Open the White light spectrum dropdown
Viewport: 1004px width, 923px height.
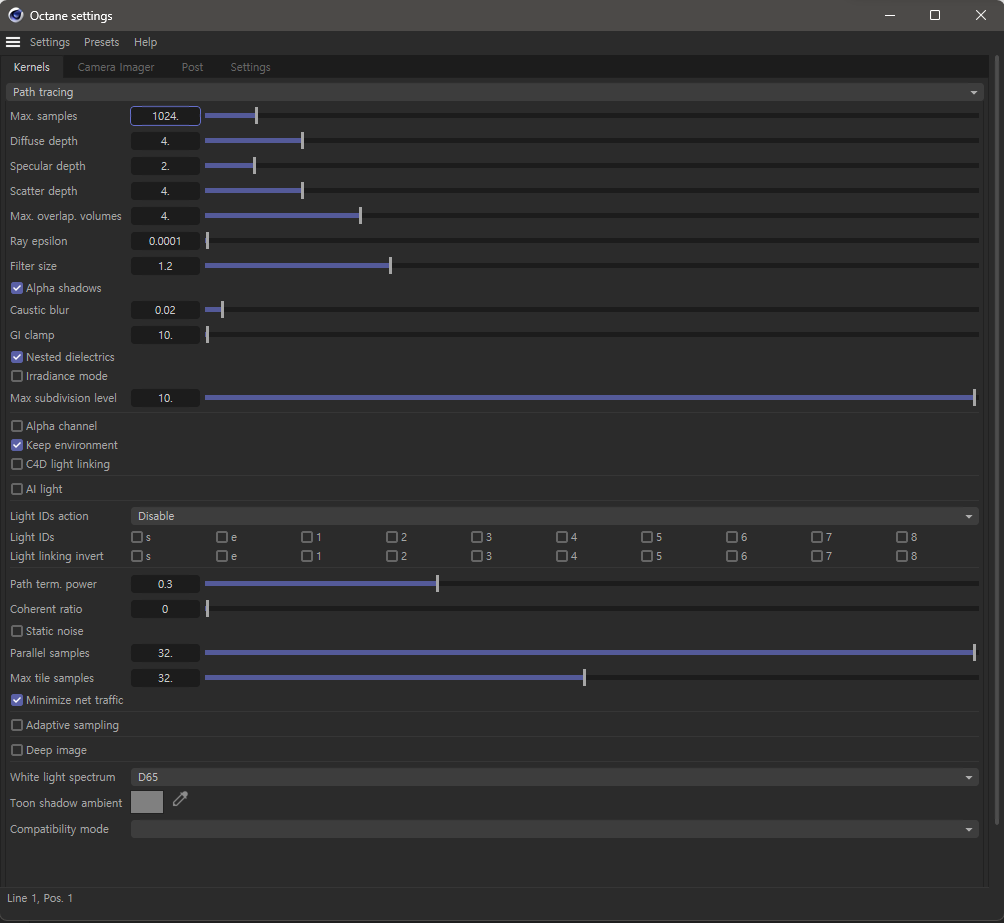[555, 777]
